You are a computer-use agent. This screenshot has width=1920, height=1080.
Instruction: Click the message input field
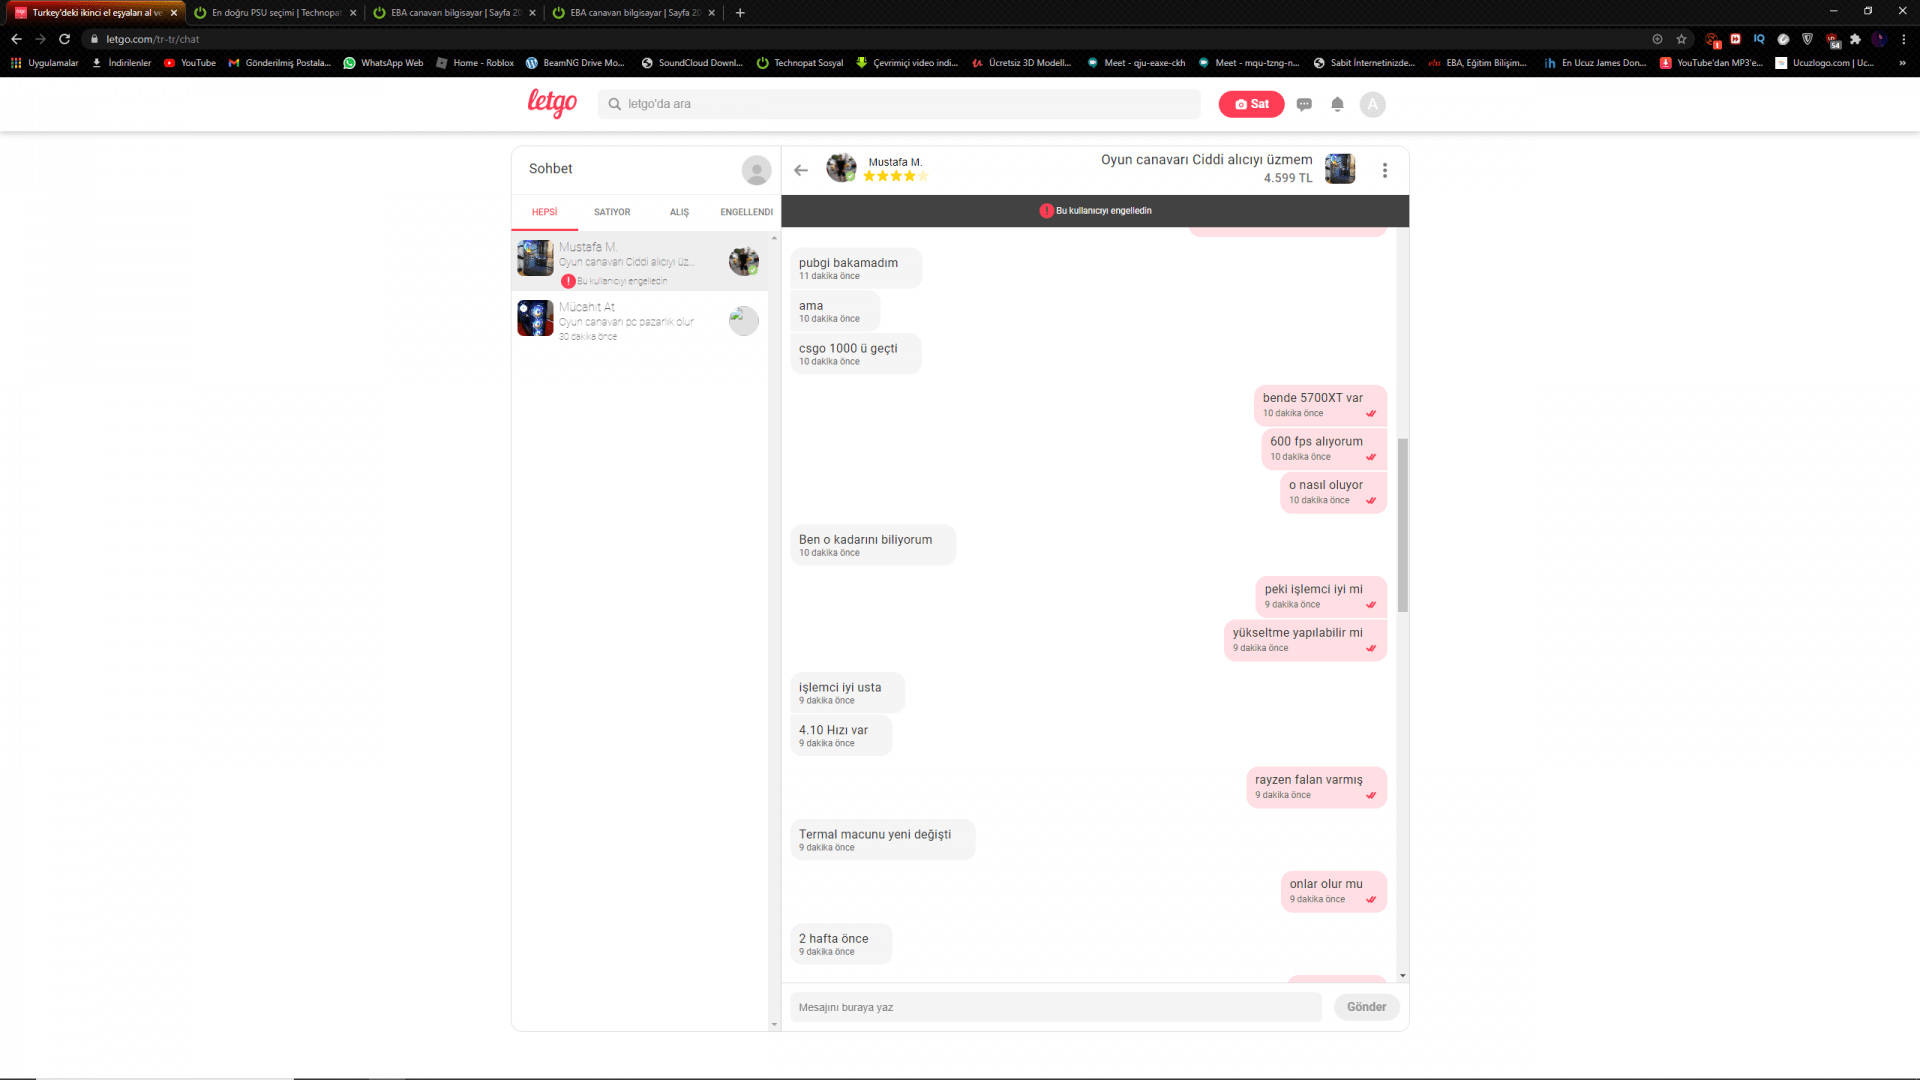[x=1055, y=1007]
